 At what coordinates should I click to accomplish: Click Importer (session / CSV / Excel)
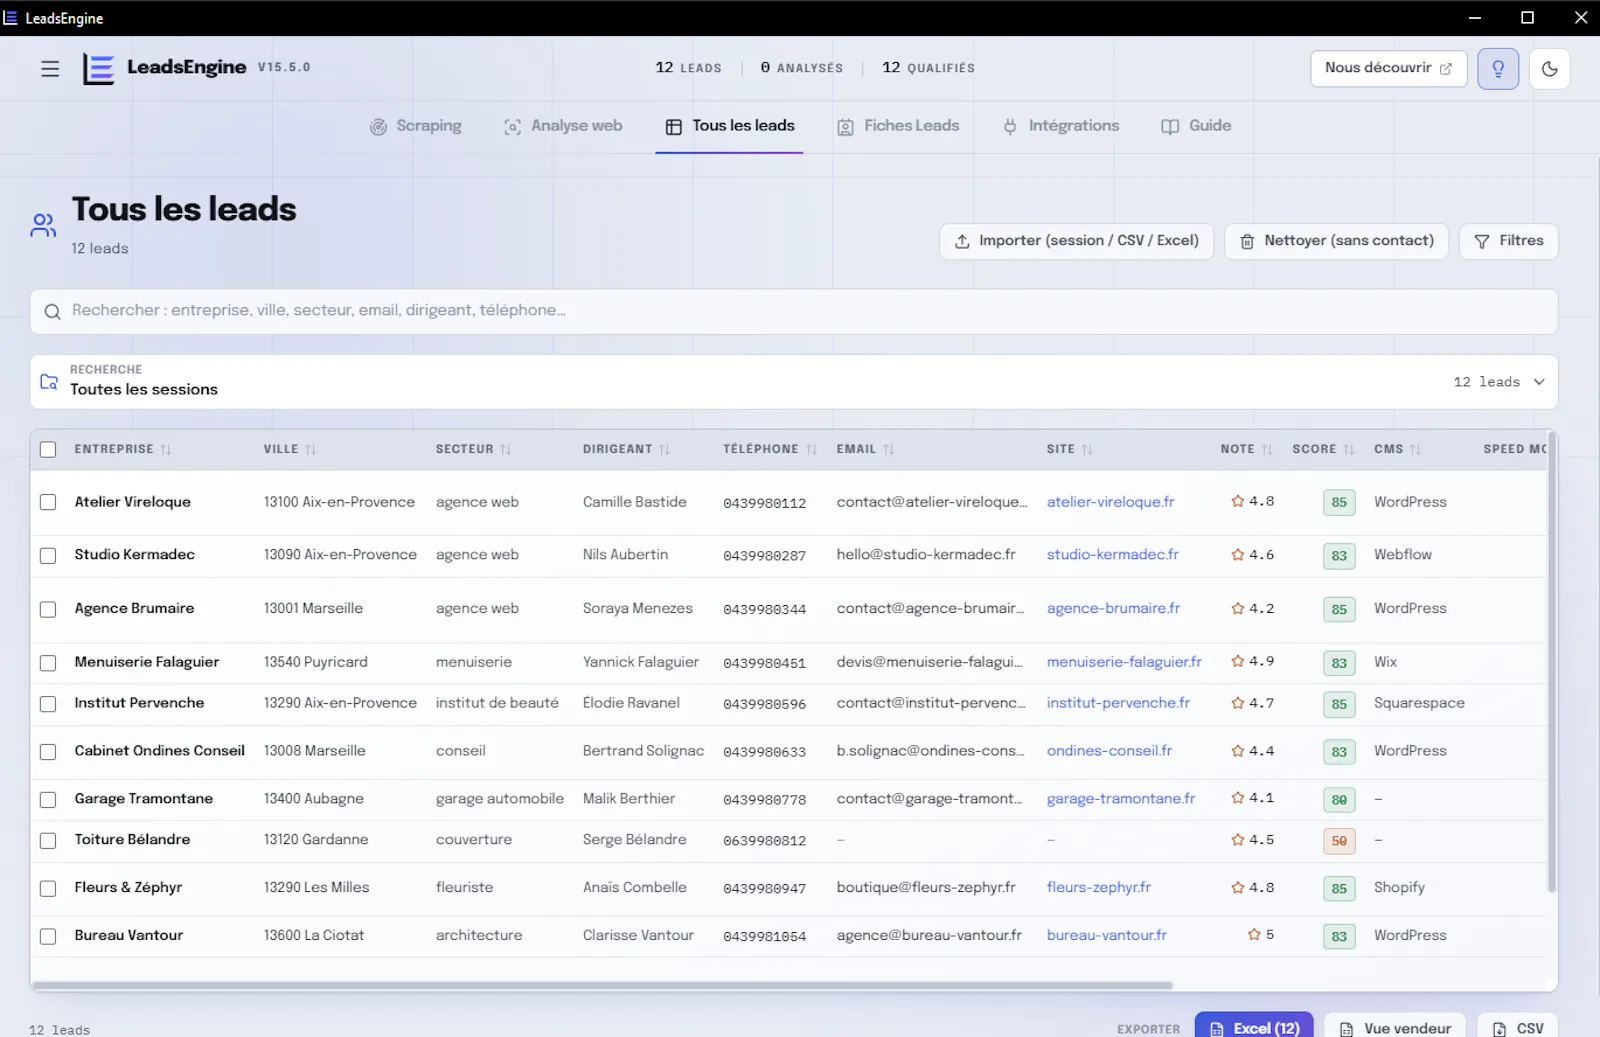pos(1076,241)
